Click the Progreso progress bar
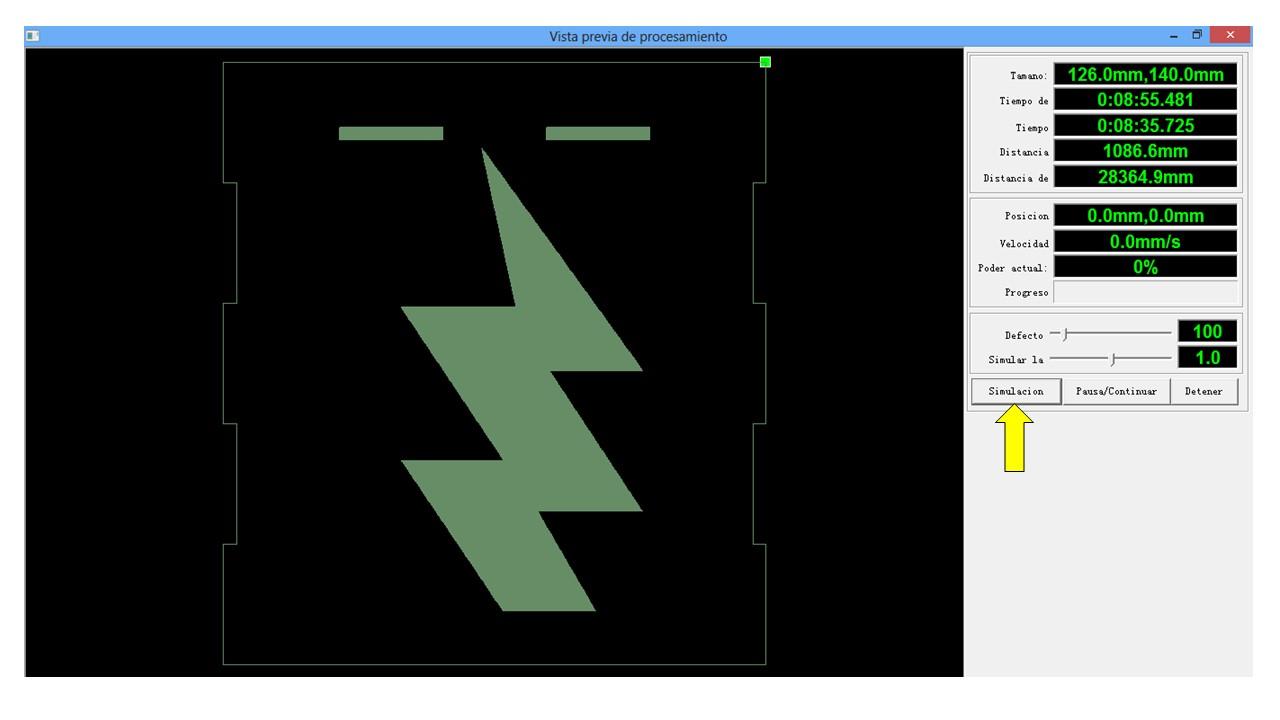 [1146, 293]
